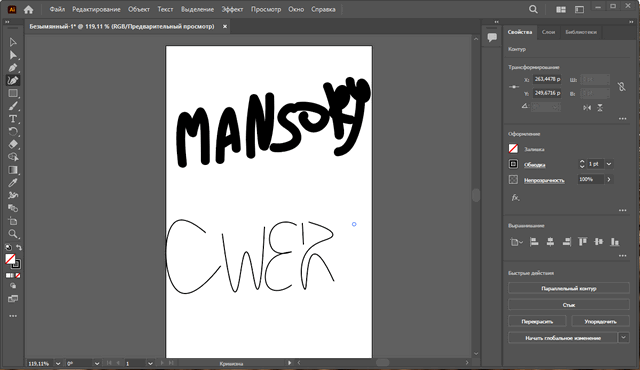
Task: Select the Eyedropper tool
Action: tap(13, 183)
